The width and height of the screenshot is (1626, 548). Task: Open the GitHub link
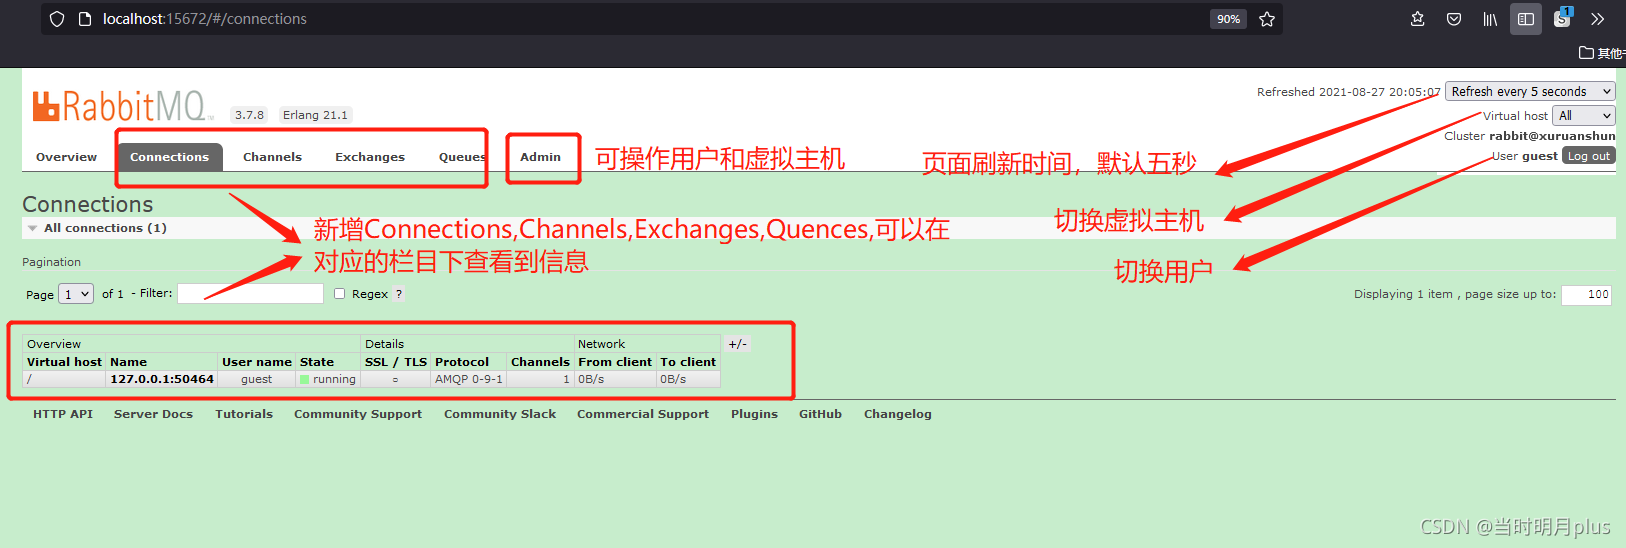click(x=820, y=414)
